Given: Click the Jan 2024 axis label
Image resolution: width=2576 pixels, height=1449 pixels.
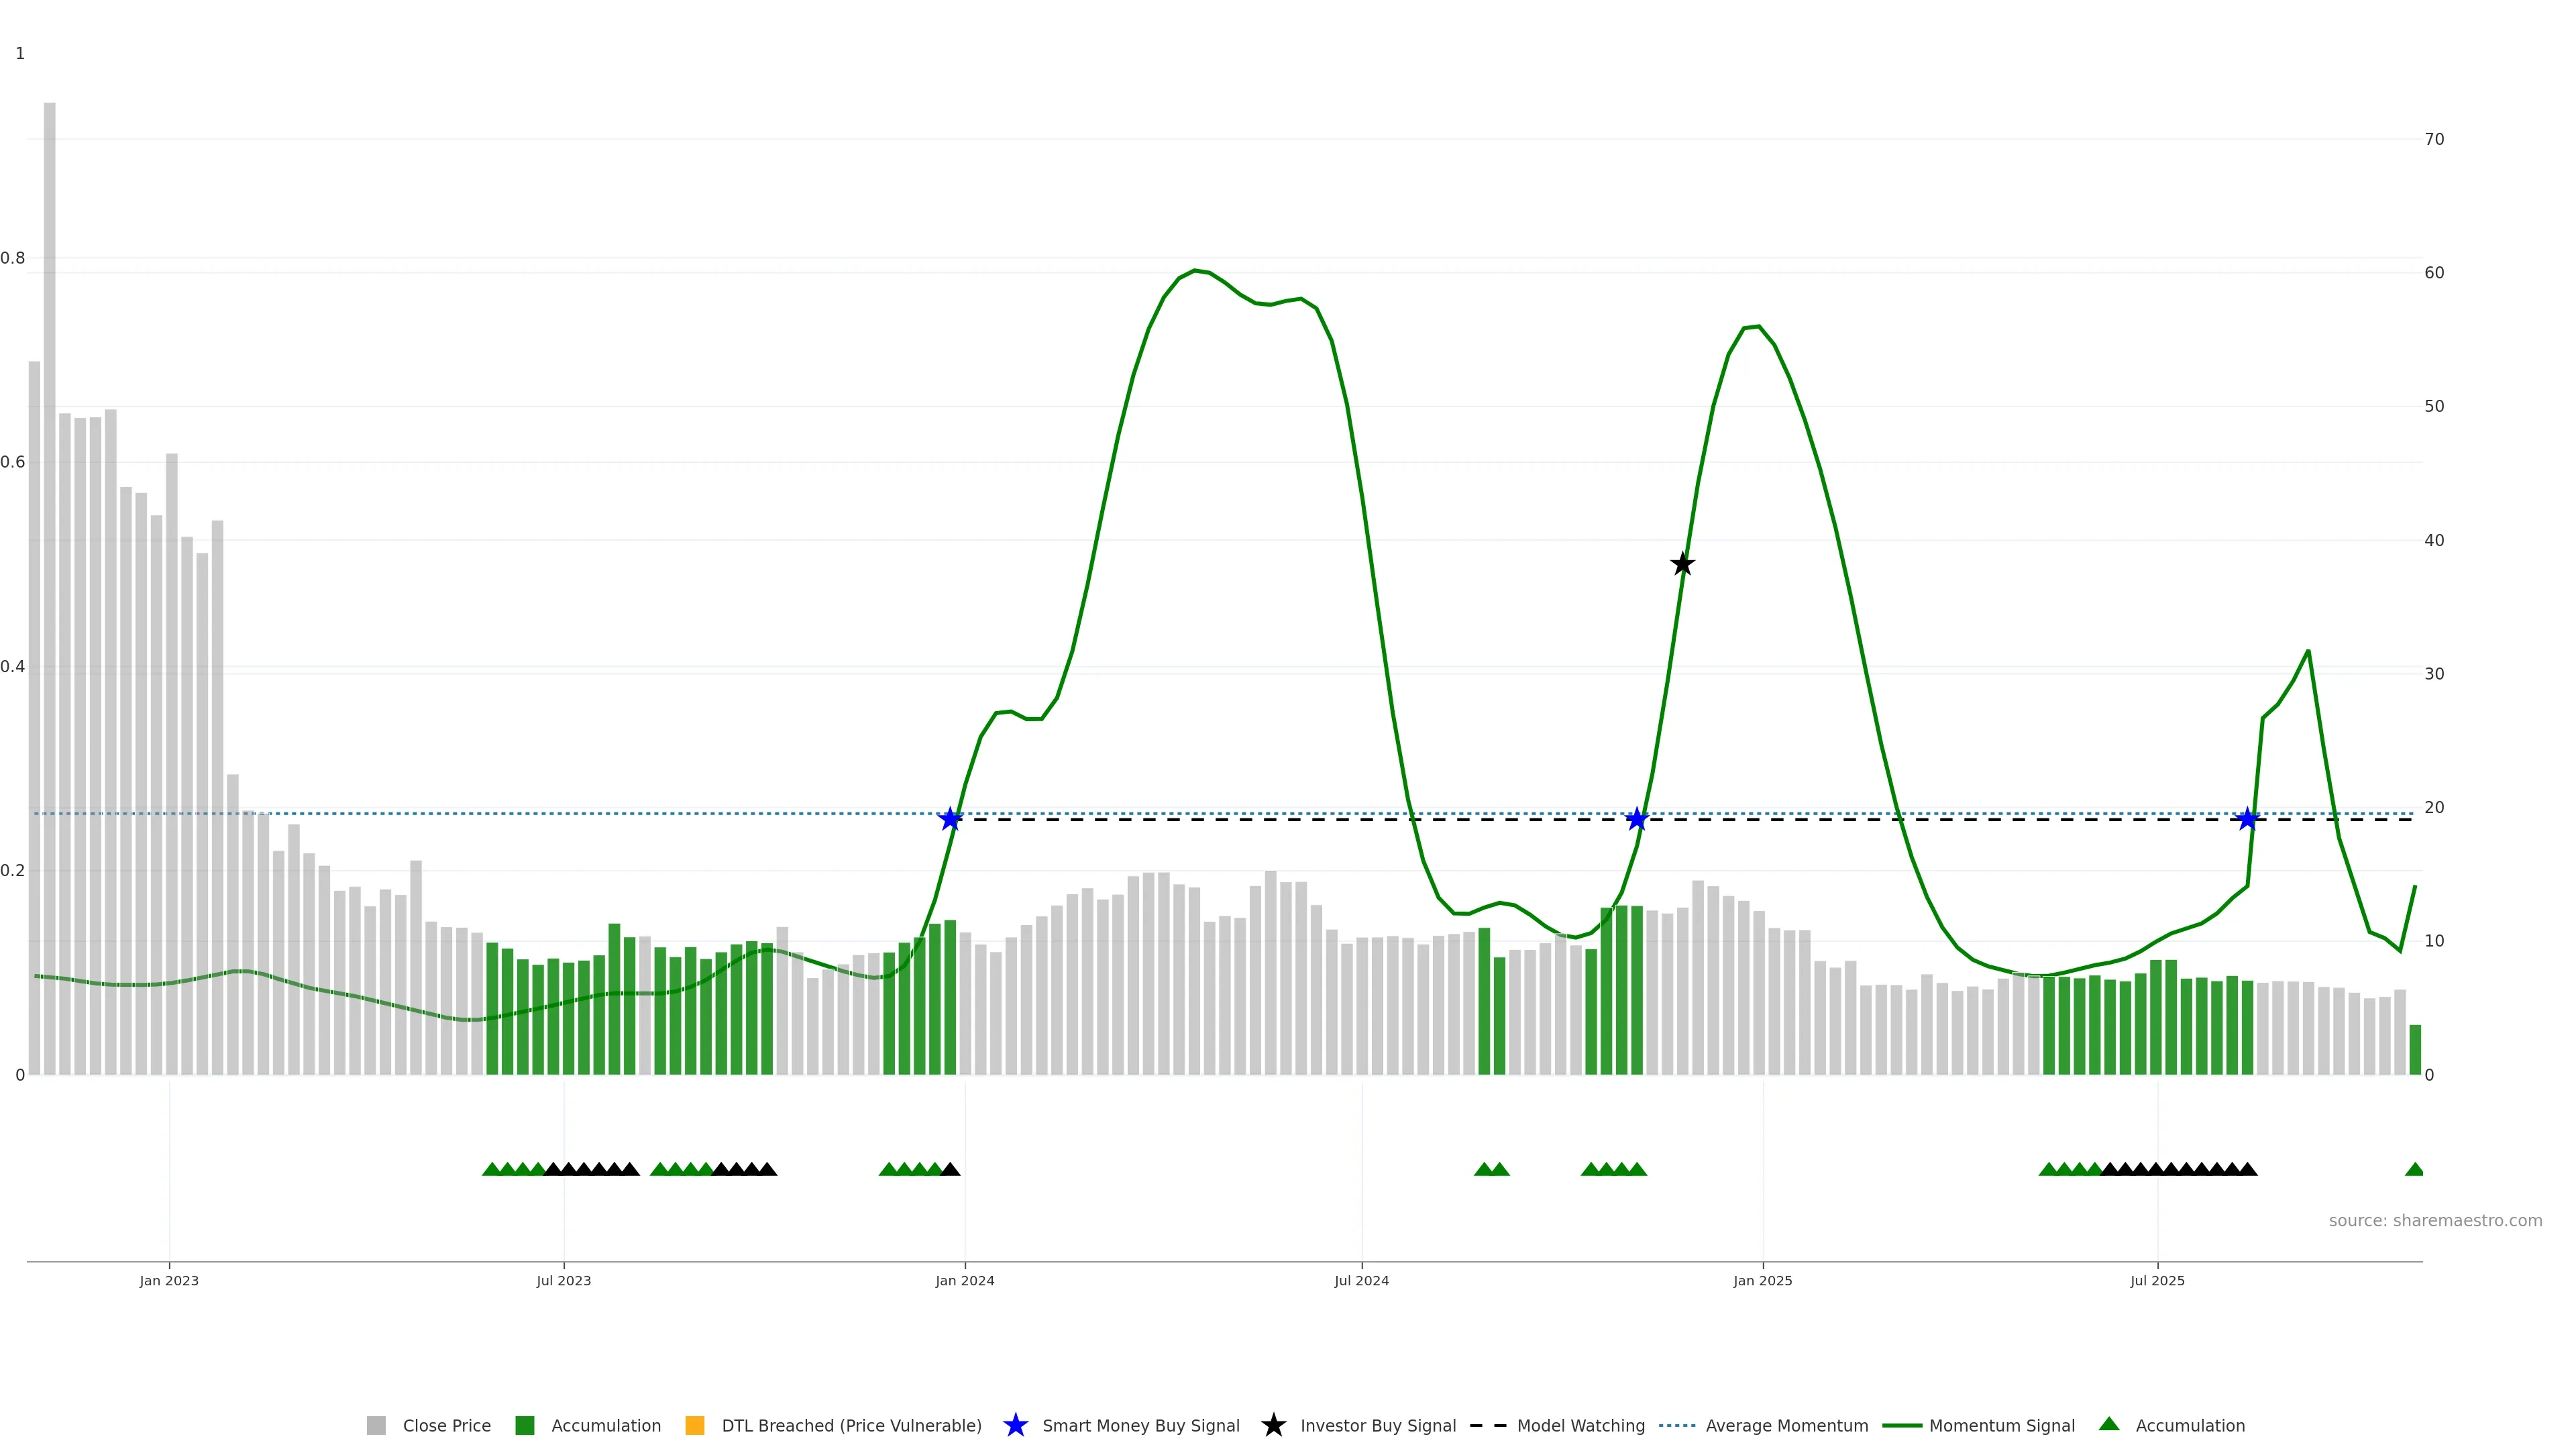Looking at the screenshot, I should tap(965, 1280).
